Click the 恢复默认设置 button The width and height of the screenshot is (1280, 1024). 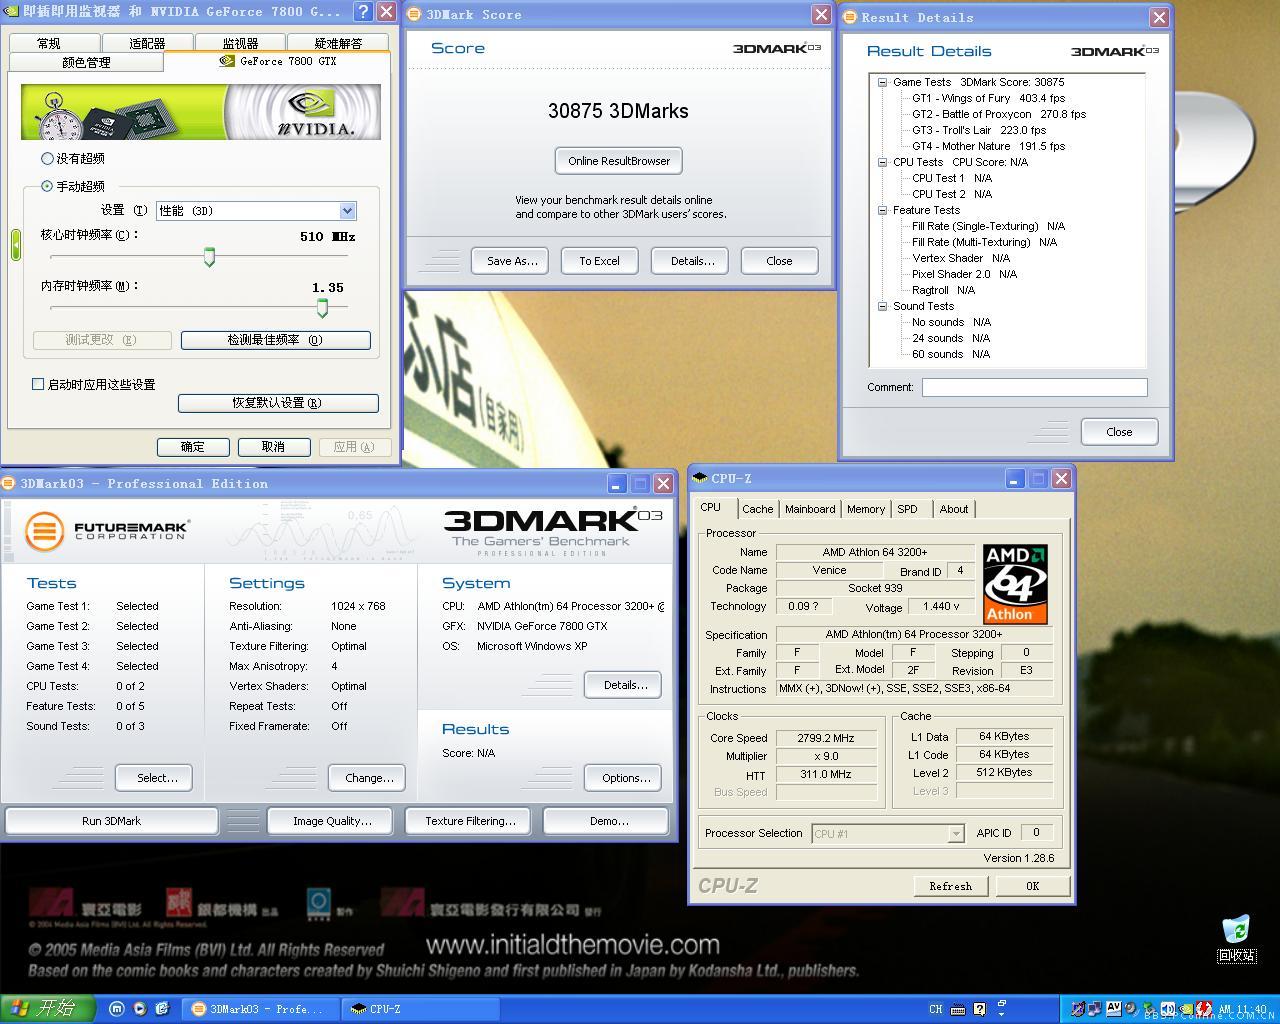pyautogui.click(x=277, y=403)
